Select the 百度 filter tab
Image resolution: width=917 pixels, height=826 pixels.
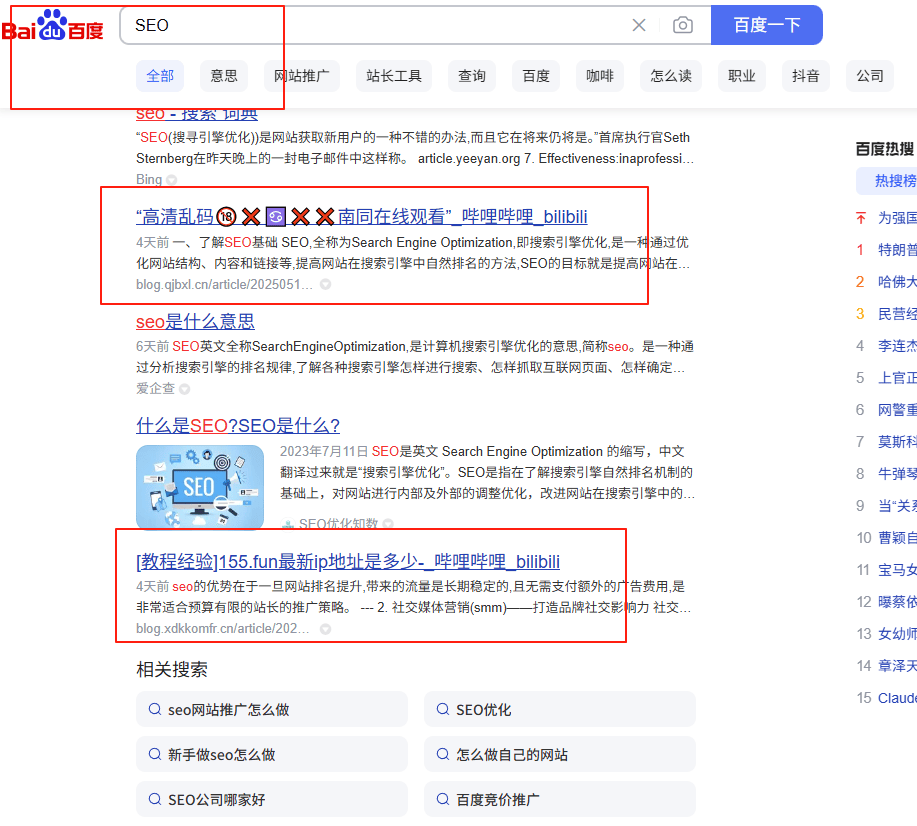tap(536, 76)
